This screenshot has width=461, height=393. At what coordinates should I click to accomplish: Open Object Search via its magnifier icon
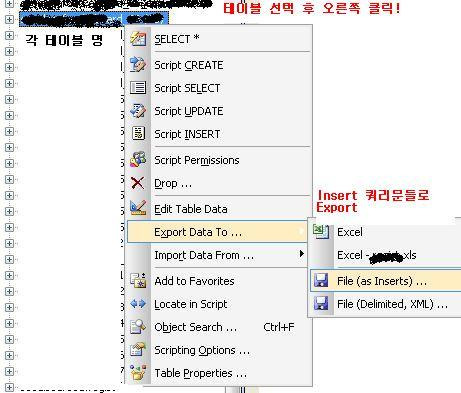point(138,327)
